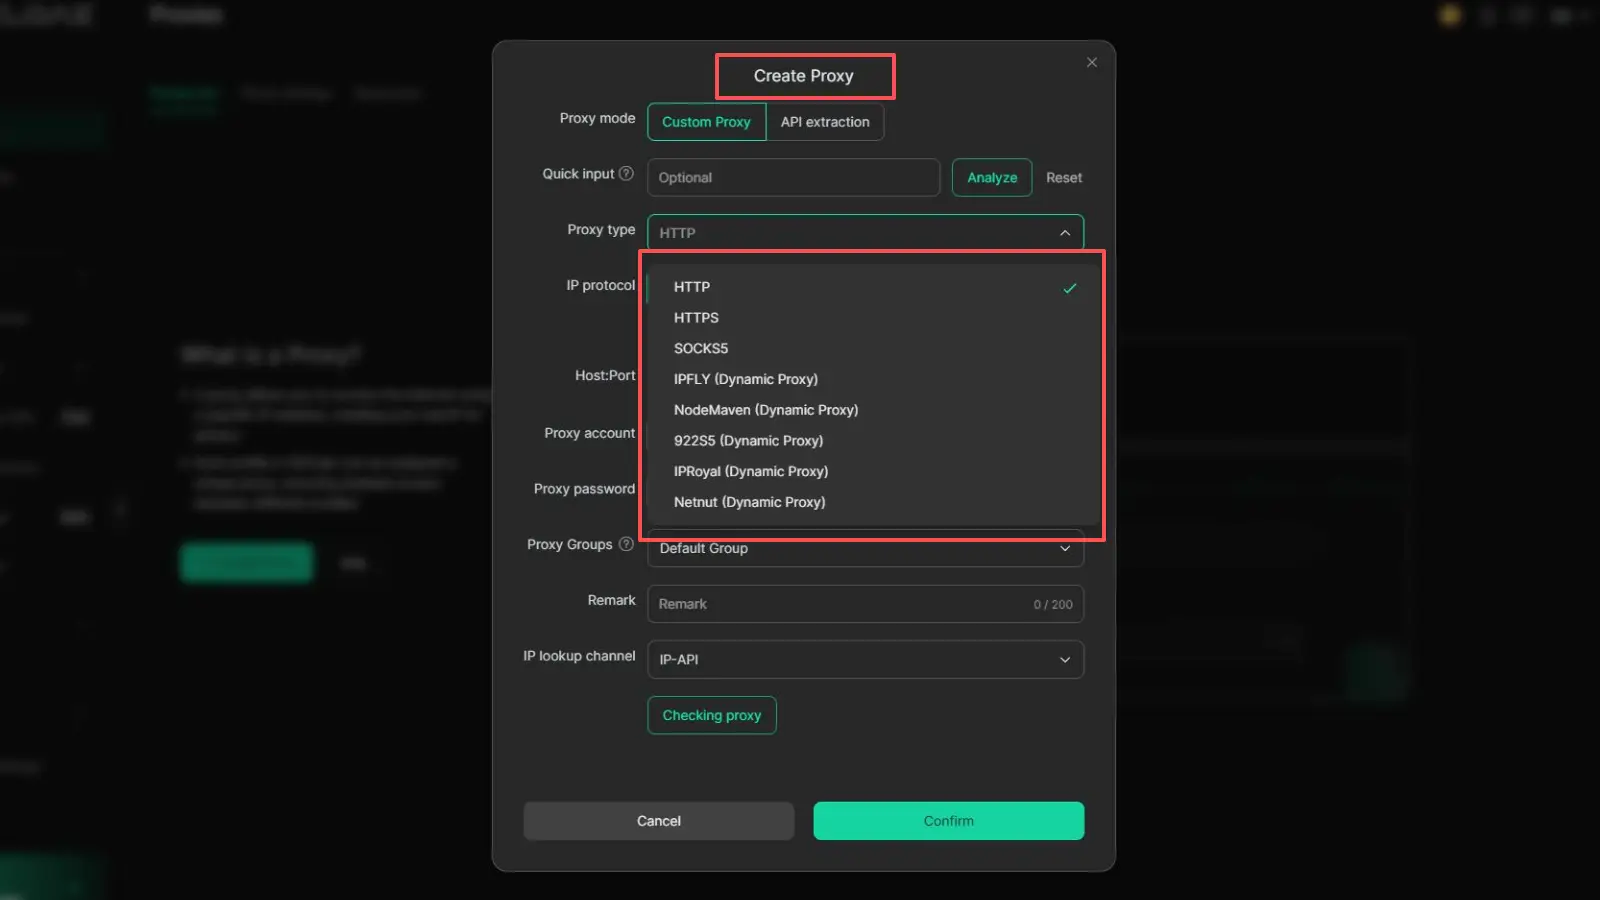1600x900 pixels.
Task: Collapse the Proxy type dropdown
Action: coord(1064,233)
